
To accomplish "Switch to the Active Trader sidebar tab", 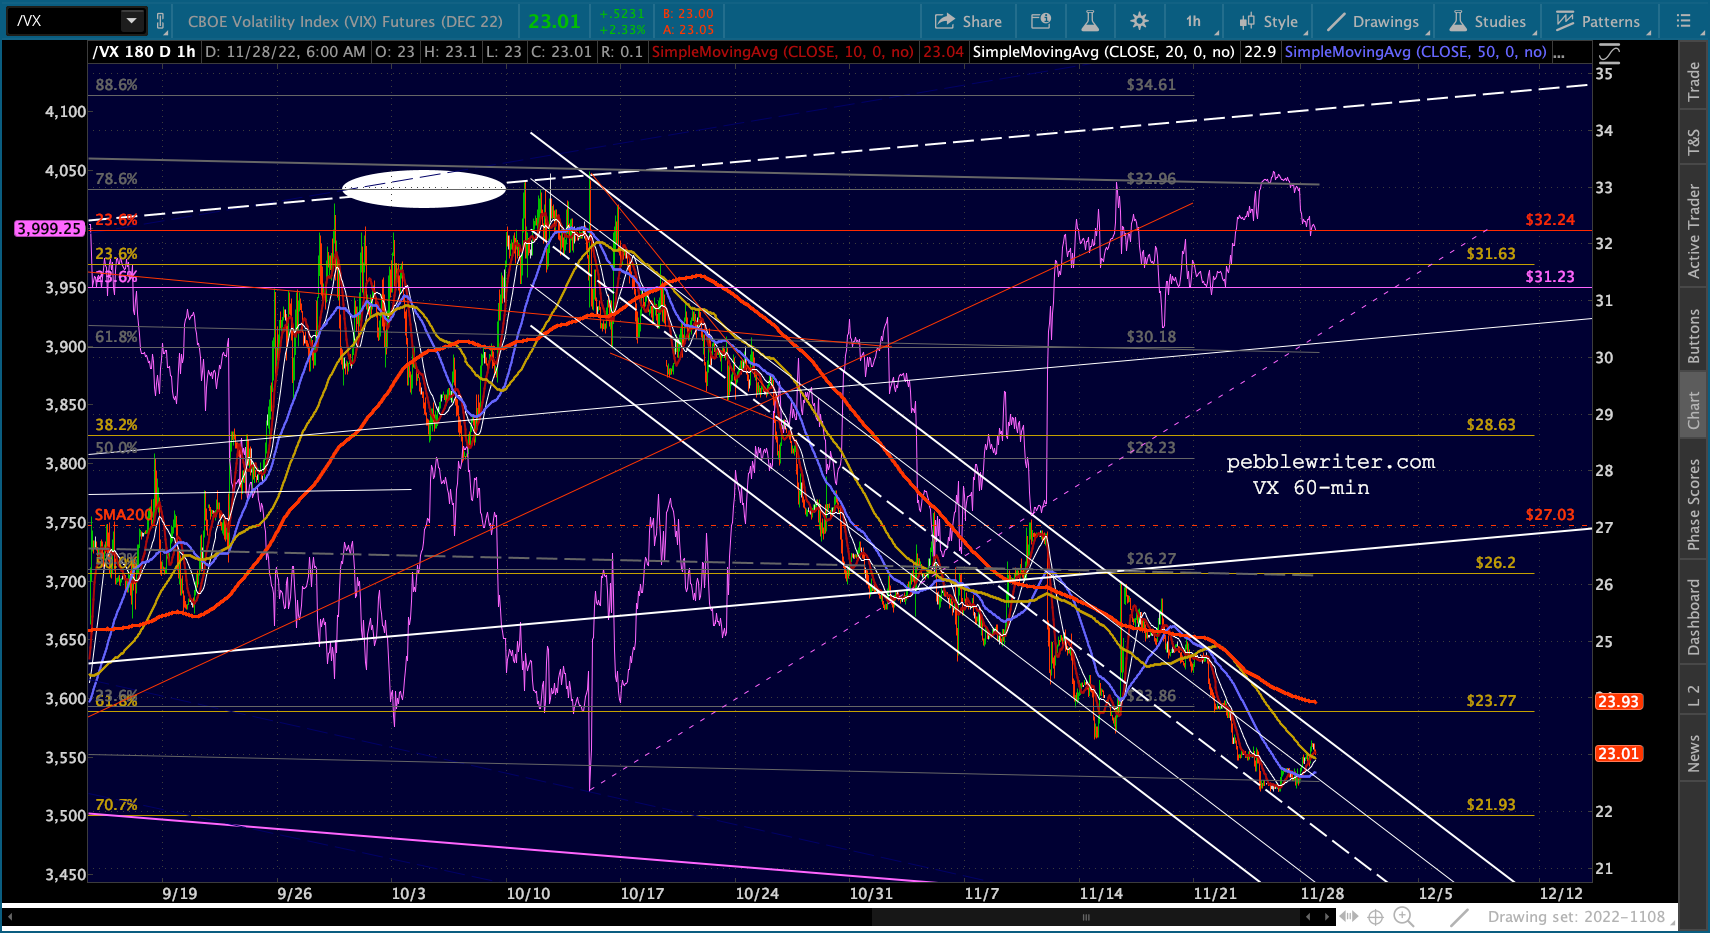I will click(x=1693, y=231).
